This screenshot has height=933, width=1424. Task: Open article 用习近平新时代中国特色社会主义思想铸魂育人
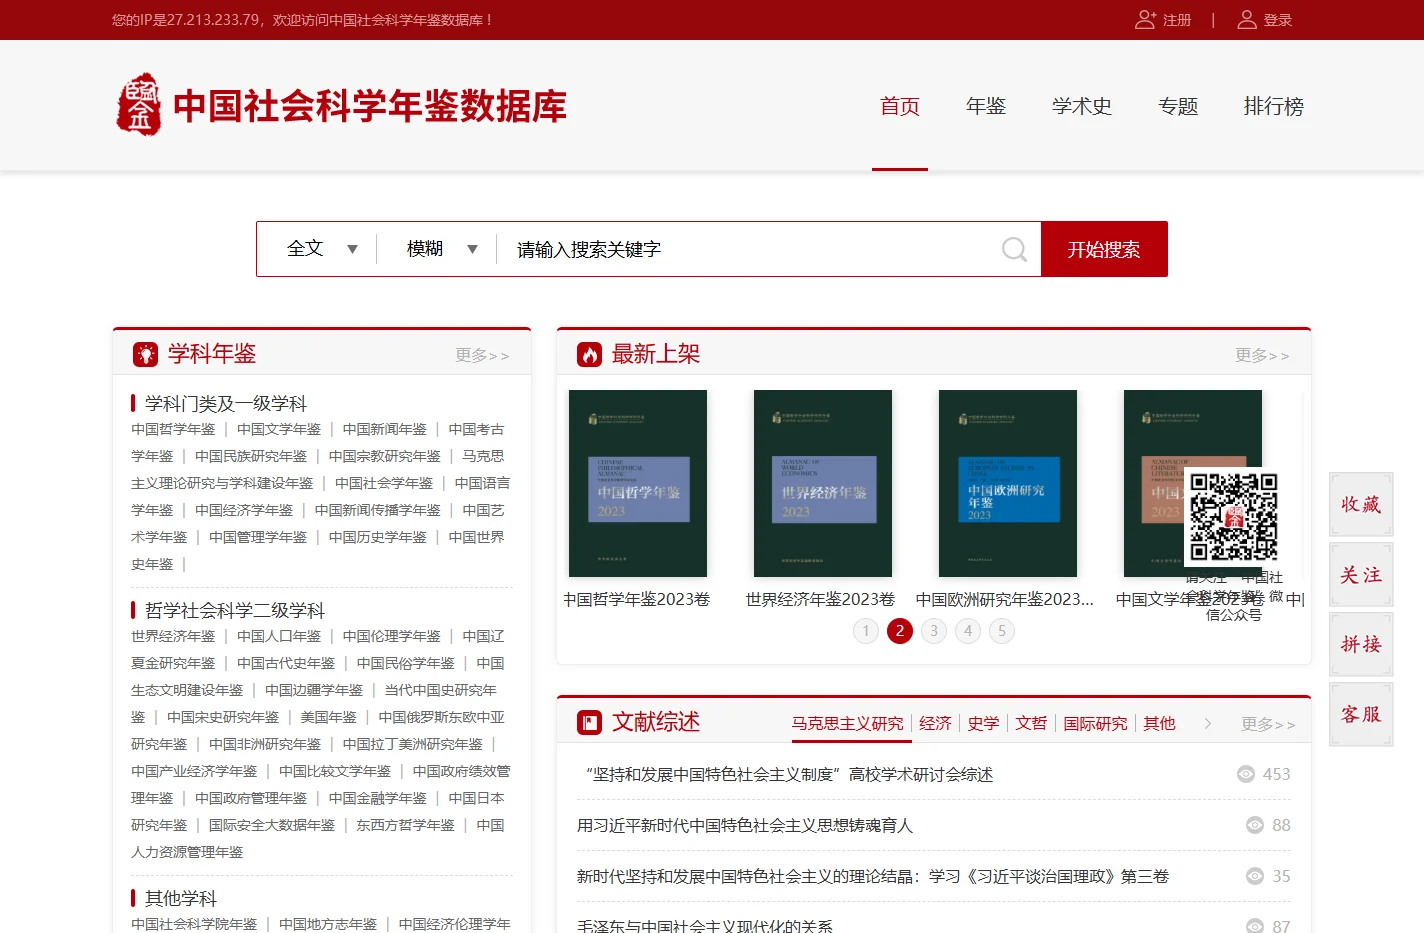pyautogui.click(x=745, y=826)
